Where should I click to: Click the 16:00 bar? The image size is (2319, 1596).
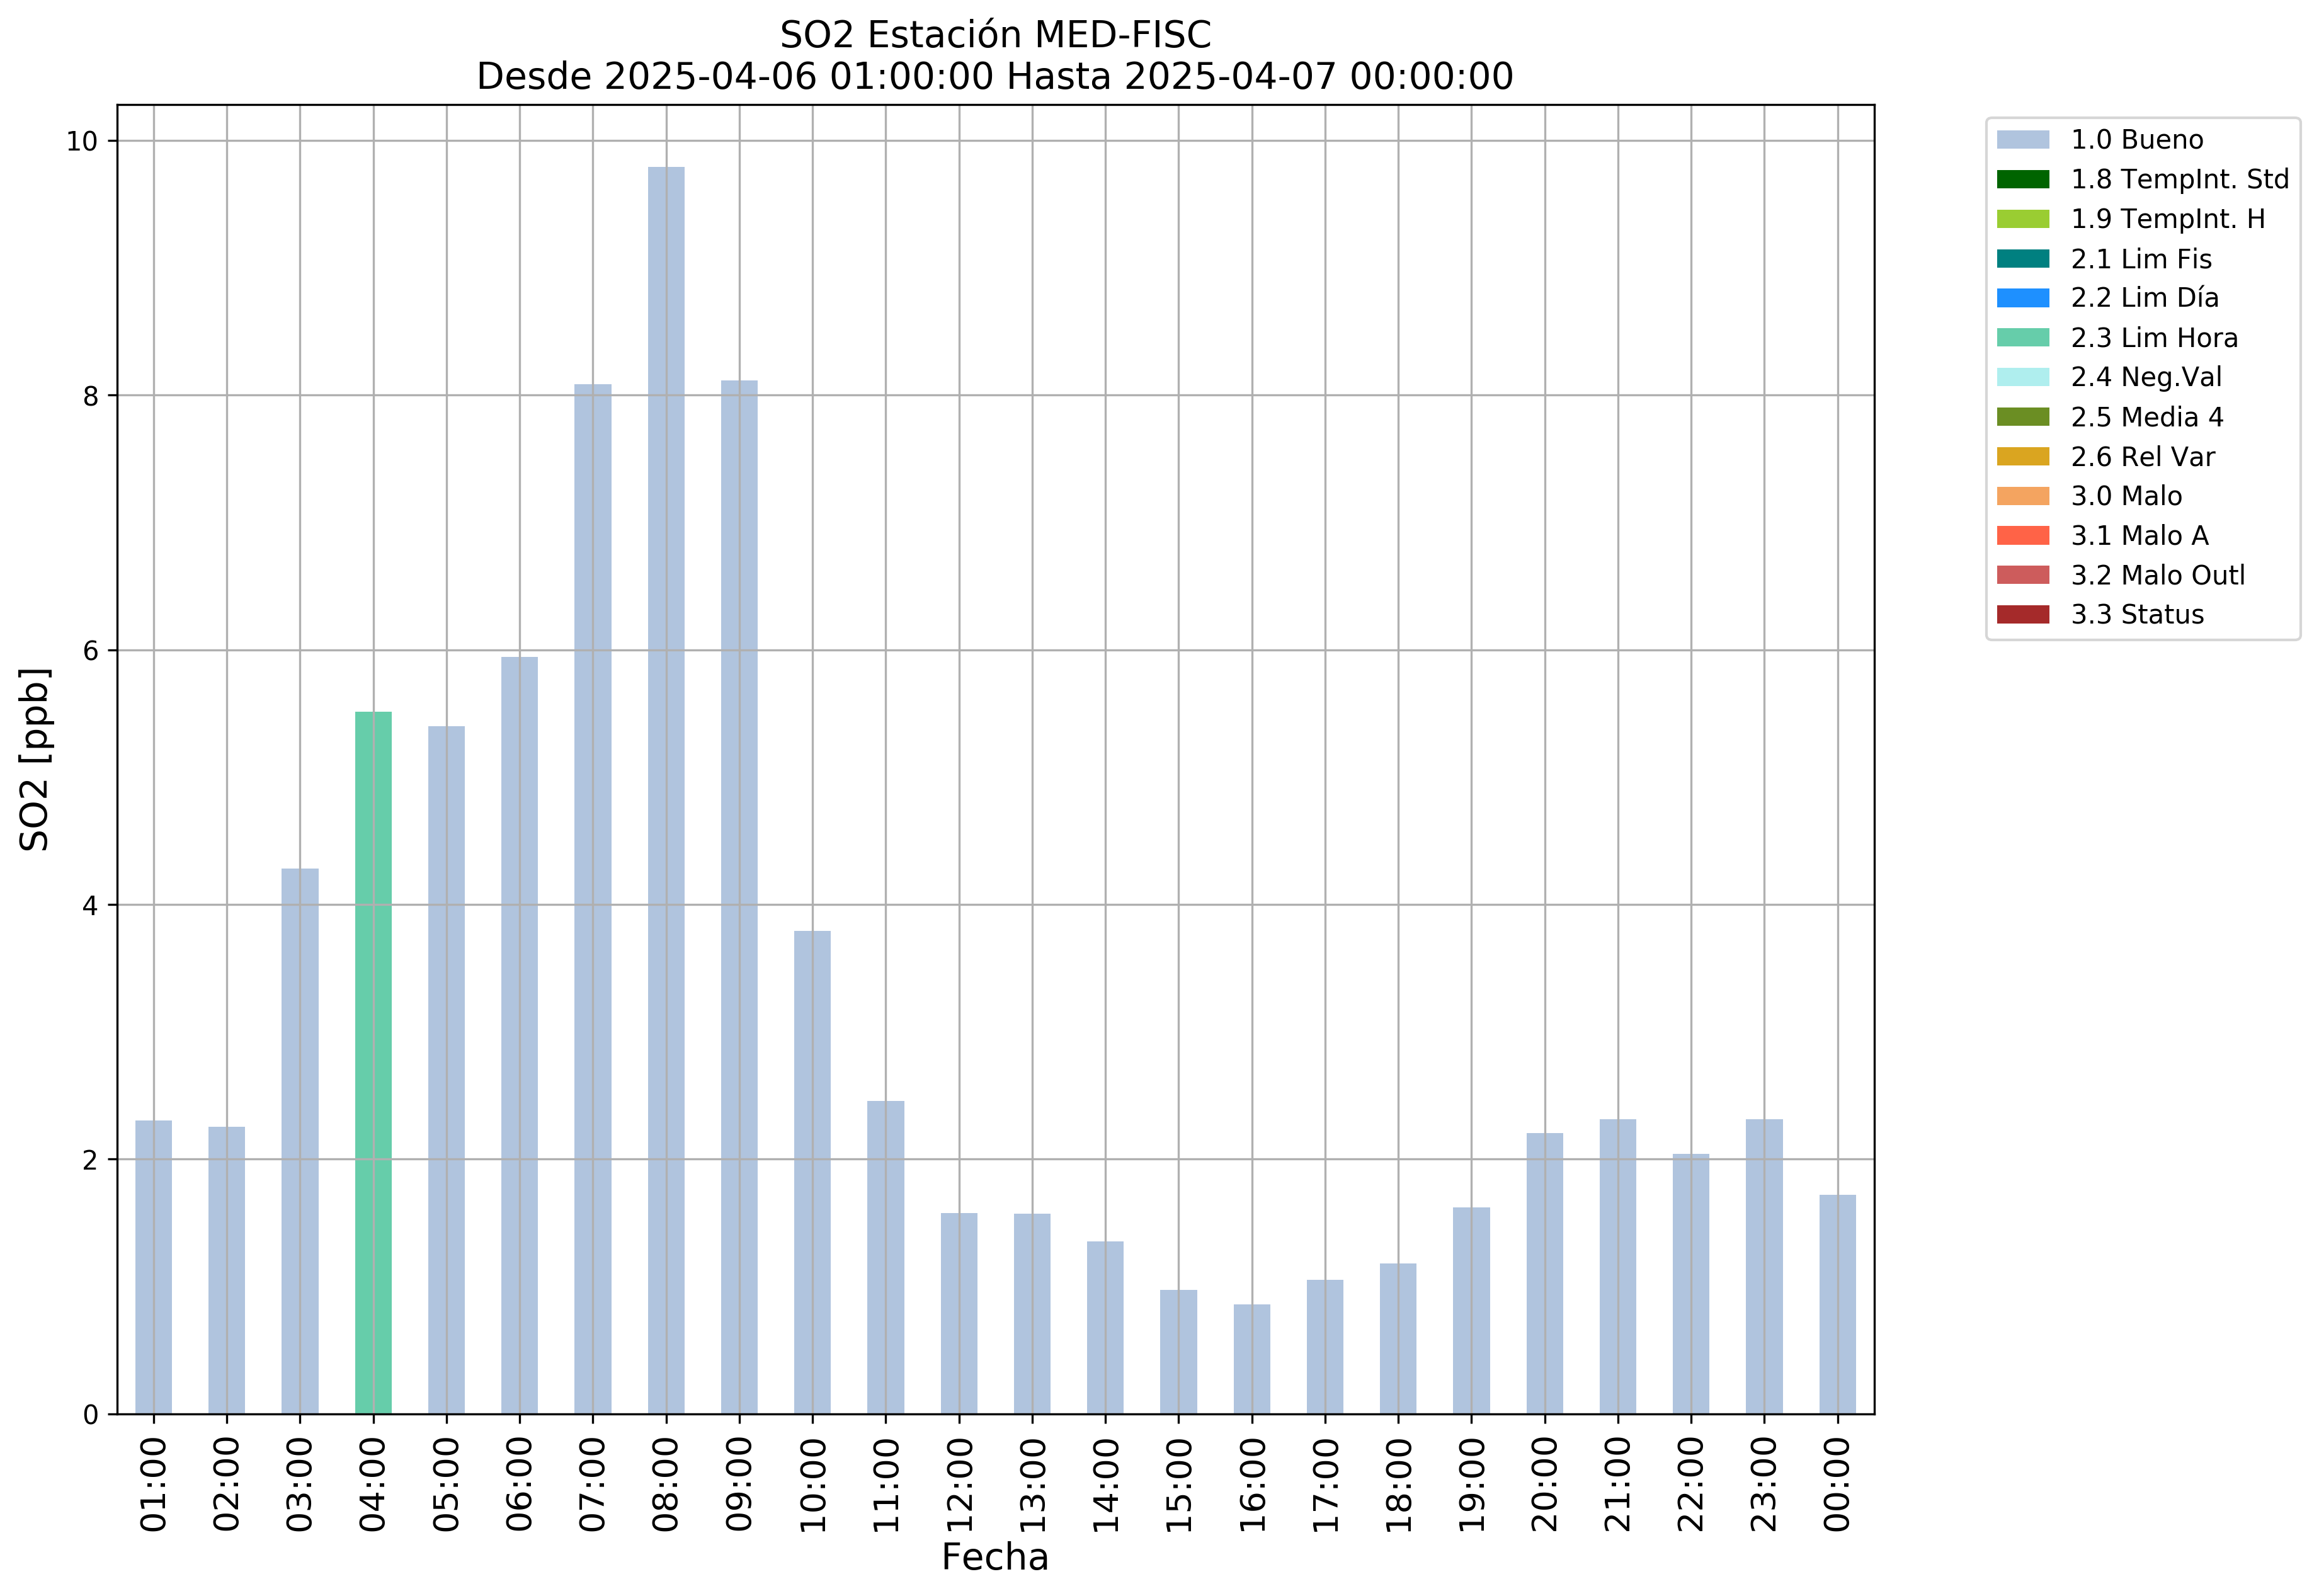[1252, 1359]
